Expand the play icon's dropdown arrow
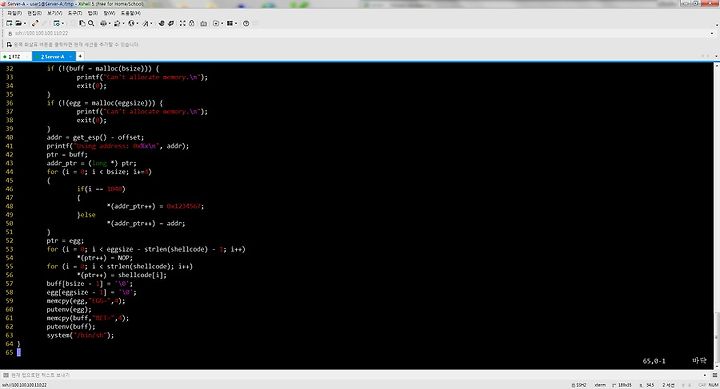This screenshot has width=720, height=389. (222, 23)
